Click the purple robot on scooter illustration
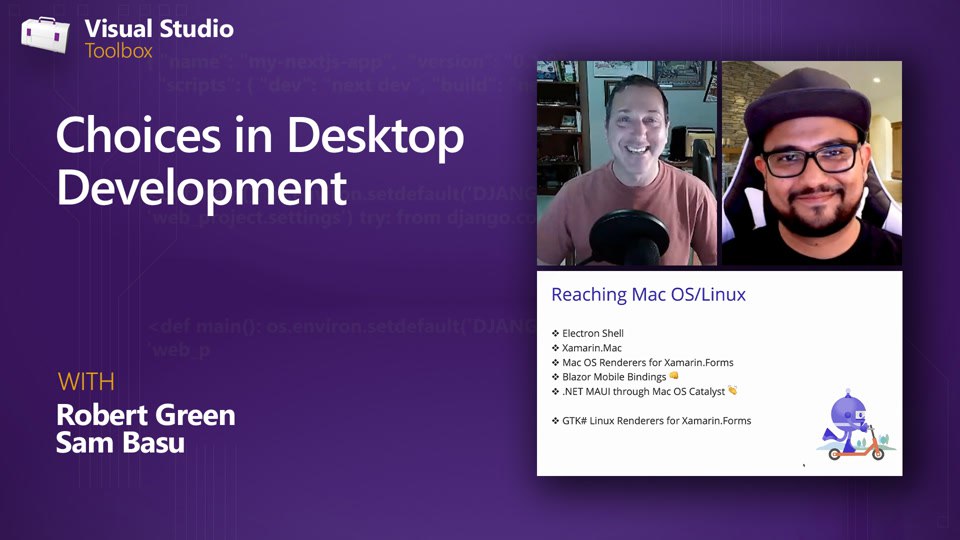Image resolution: width=960 pixels, height=540 pixels. click(x=855, y=424)
